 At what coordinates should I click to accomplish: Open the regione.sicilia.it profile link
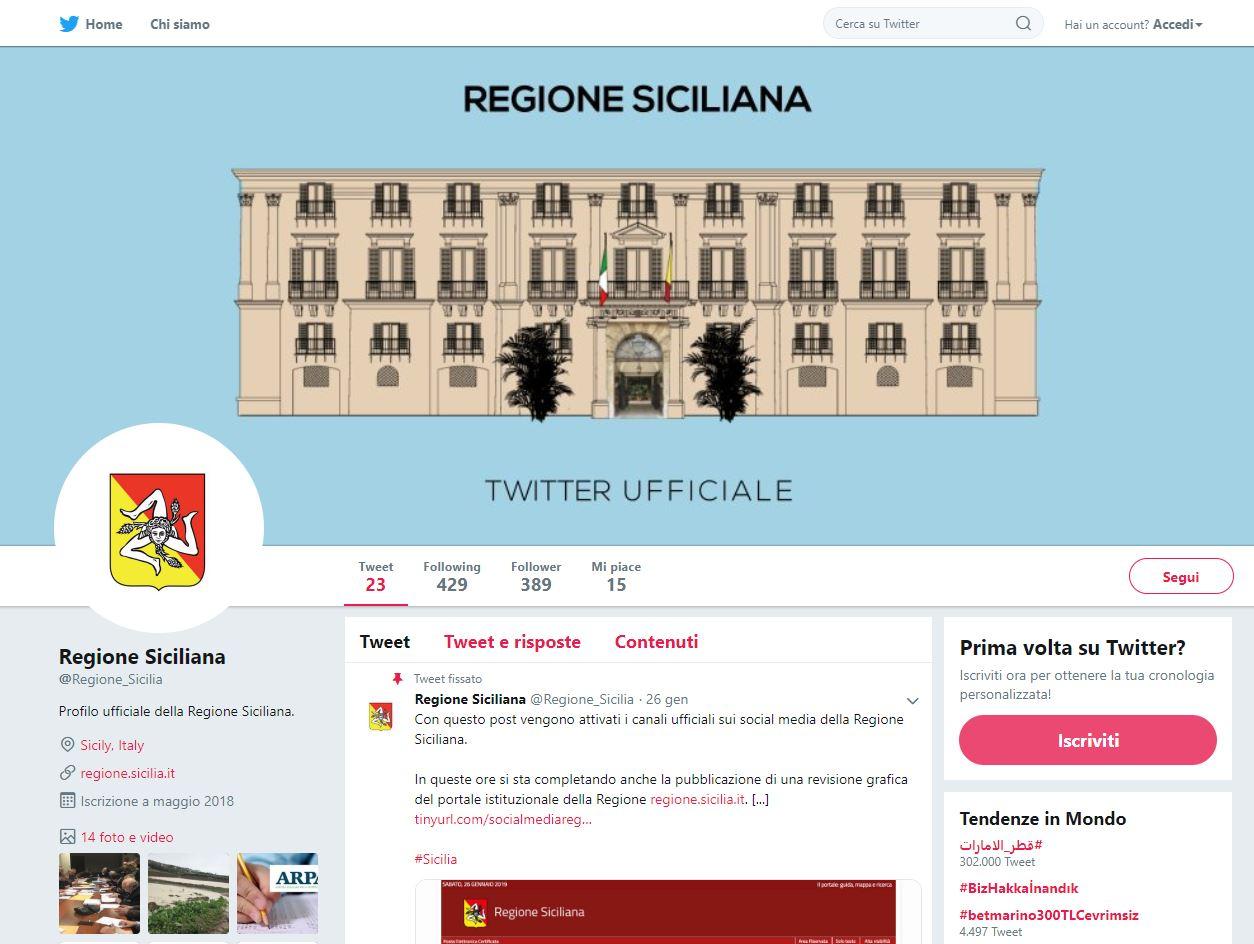tap(128, 773)
